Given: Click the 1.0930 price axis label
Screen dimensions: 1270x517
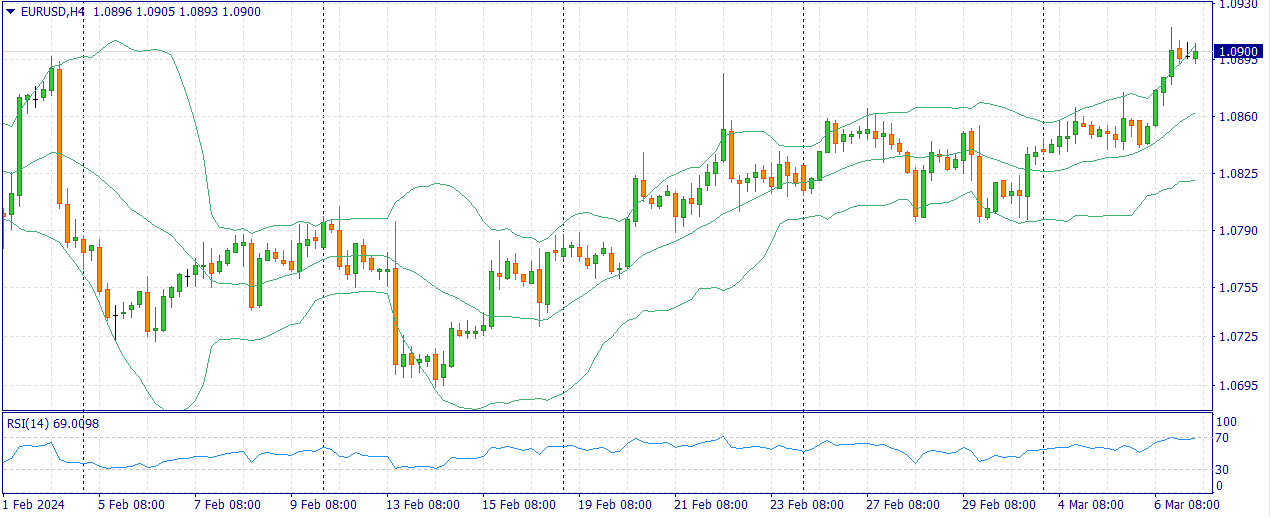Looking at the screenshot, I should coord(1236,5).
